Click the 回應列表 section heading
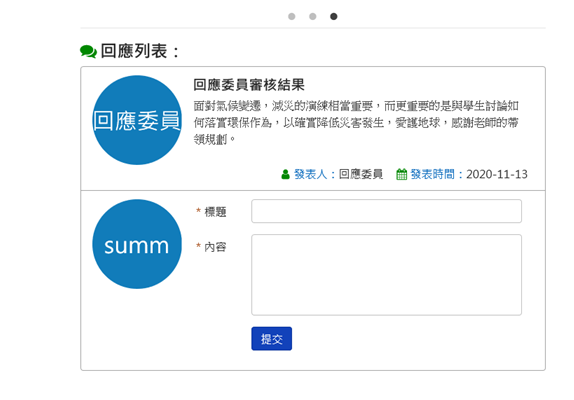574x400 pixels. 140,51
